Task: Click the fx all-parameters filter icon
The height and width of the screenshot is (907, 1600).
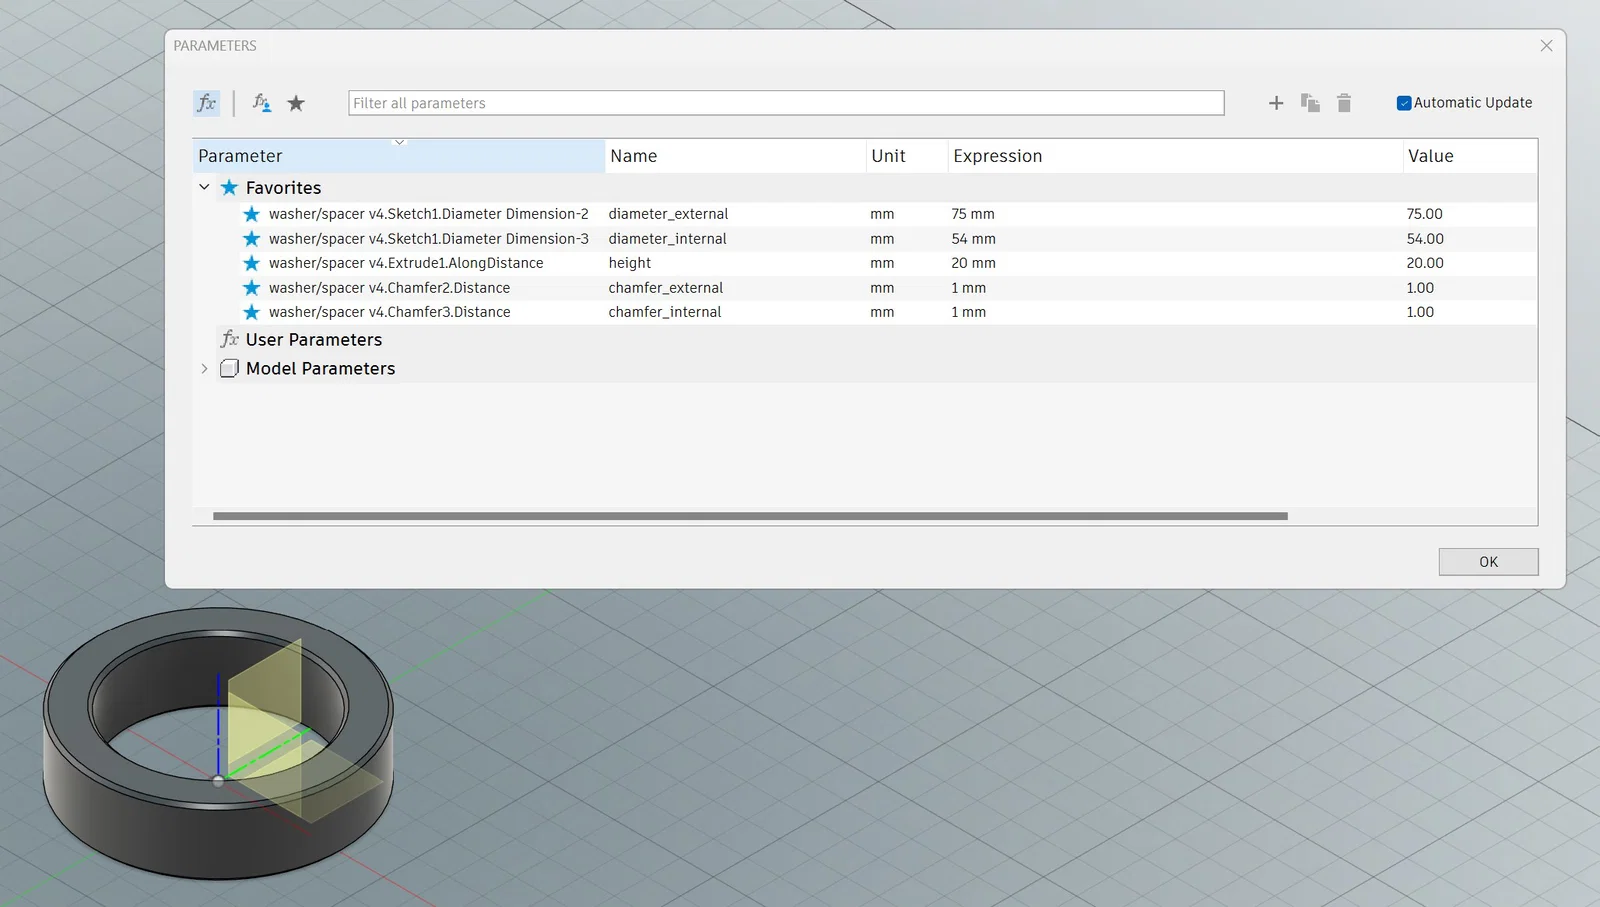Action: click(206, 103)
